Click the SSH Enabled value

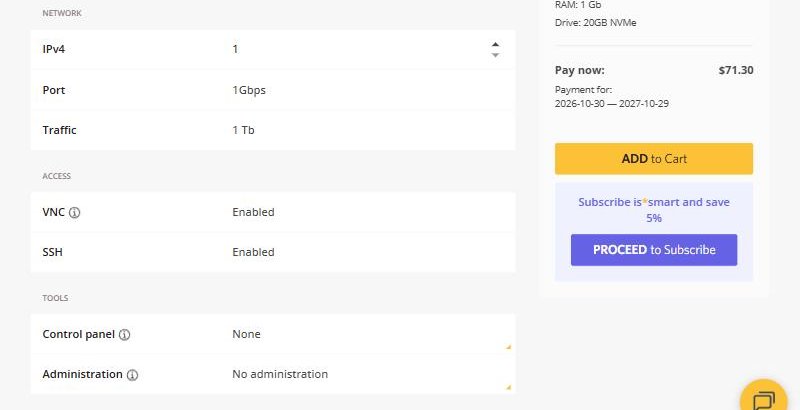click(253, 252)
